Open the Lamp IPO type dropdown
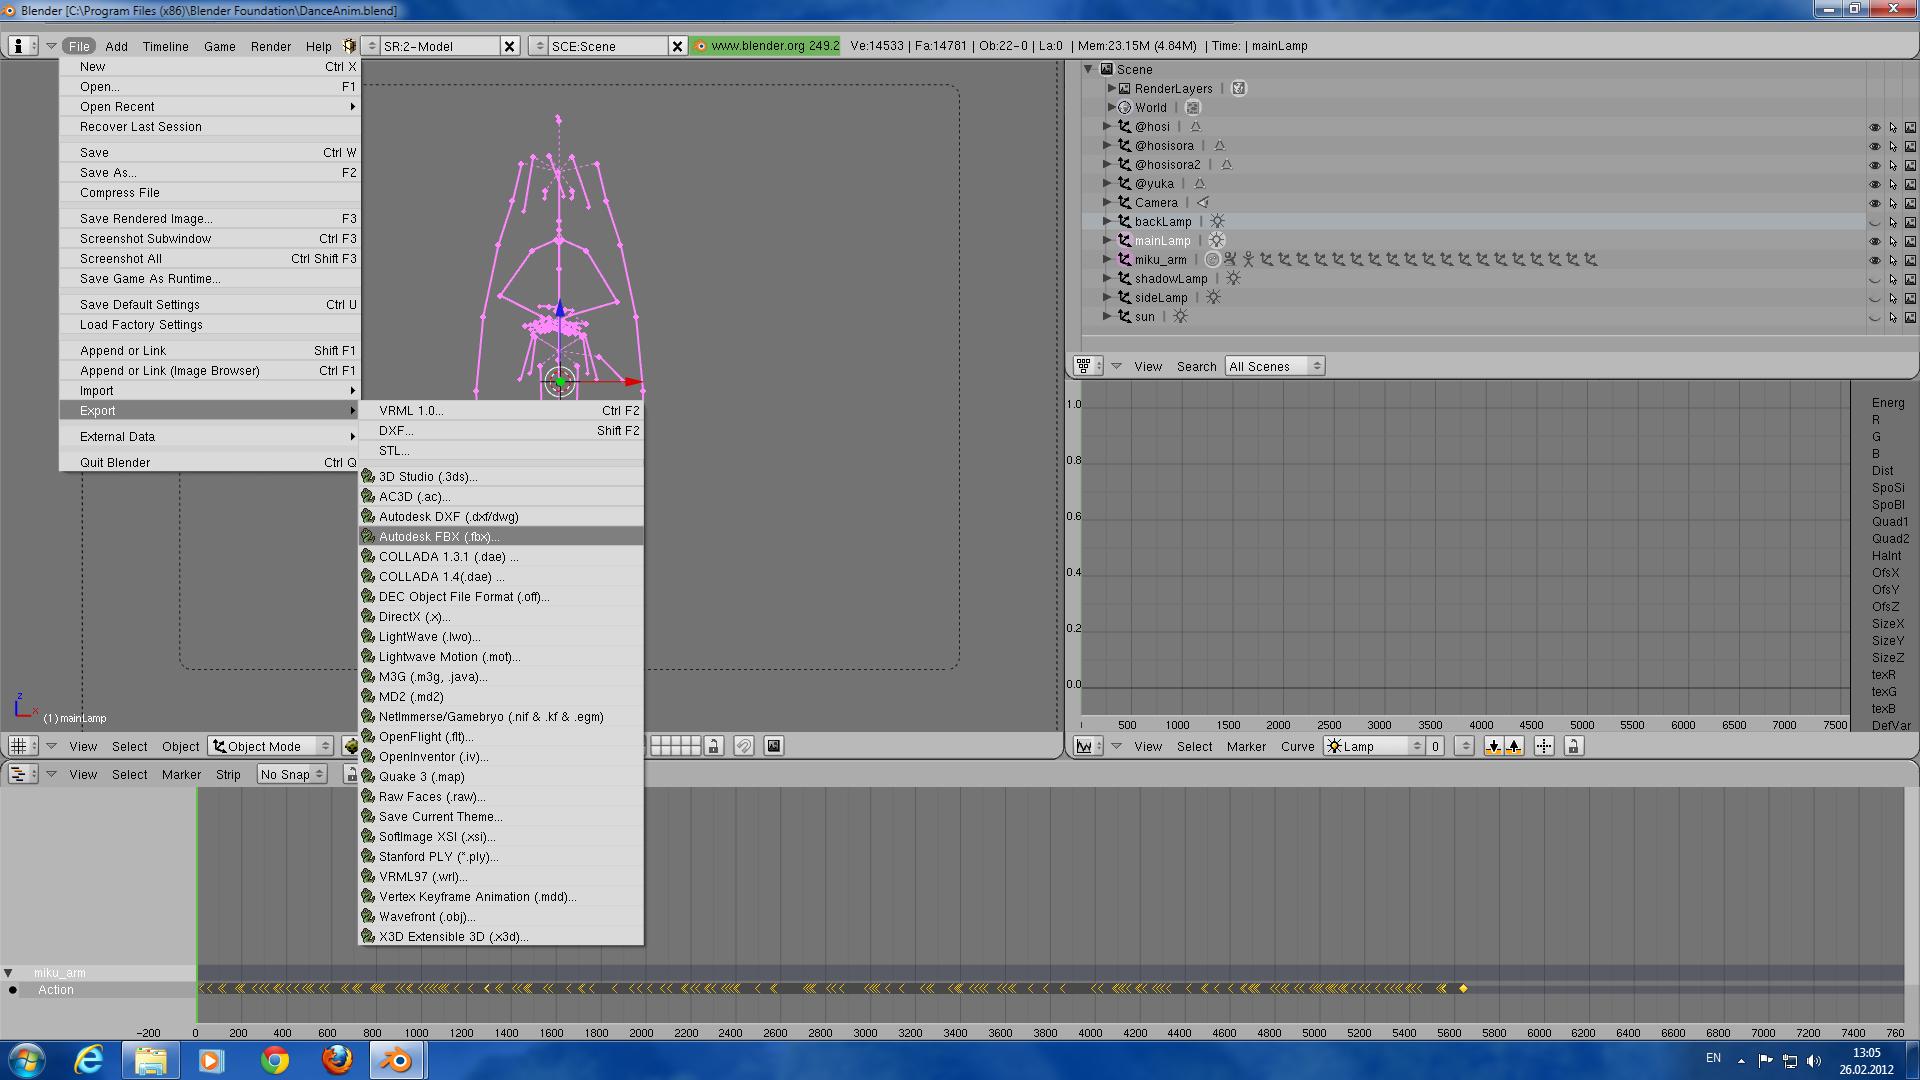 1374,746
